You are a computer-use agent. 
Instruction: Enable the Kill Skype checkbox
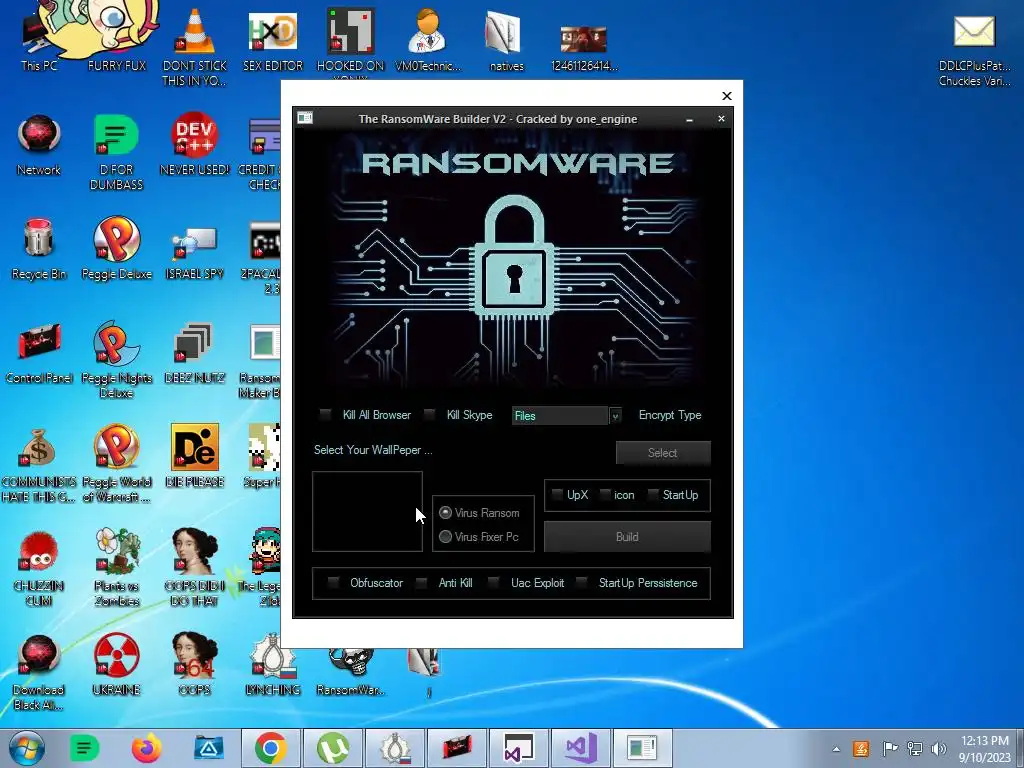pyautogui.click(x=430, y=415)
